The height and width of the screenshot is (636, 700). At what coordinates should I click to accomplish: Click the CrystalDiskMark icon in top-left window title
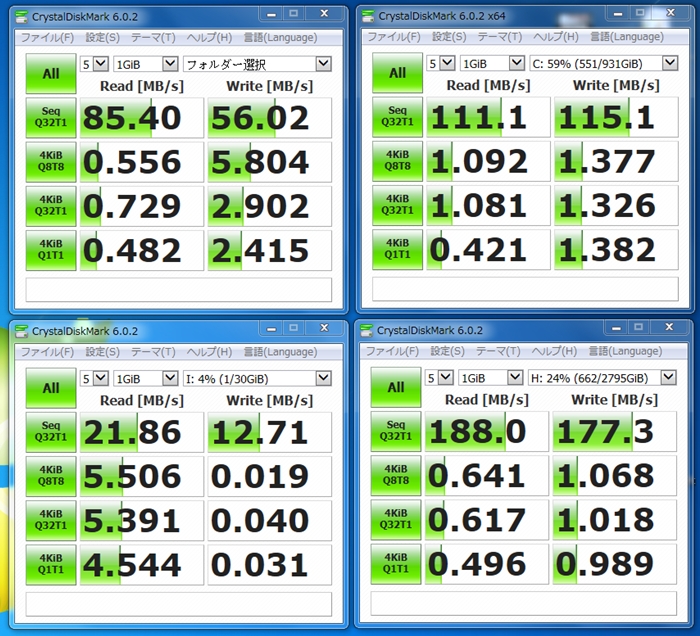pos(21,17)
